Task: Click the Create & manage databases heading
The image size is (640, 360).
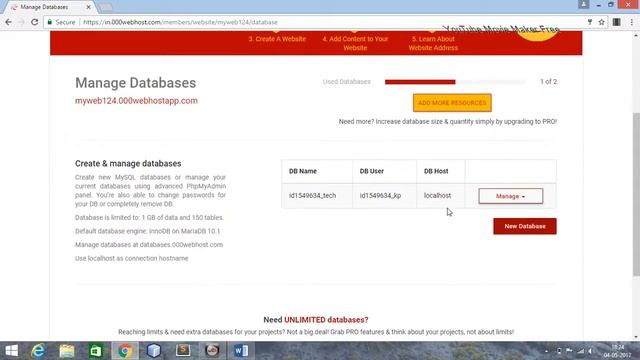Action: 128,163
